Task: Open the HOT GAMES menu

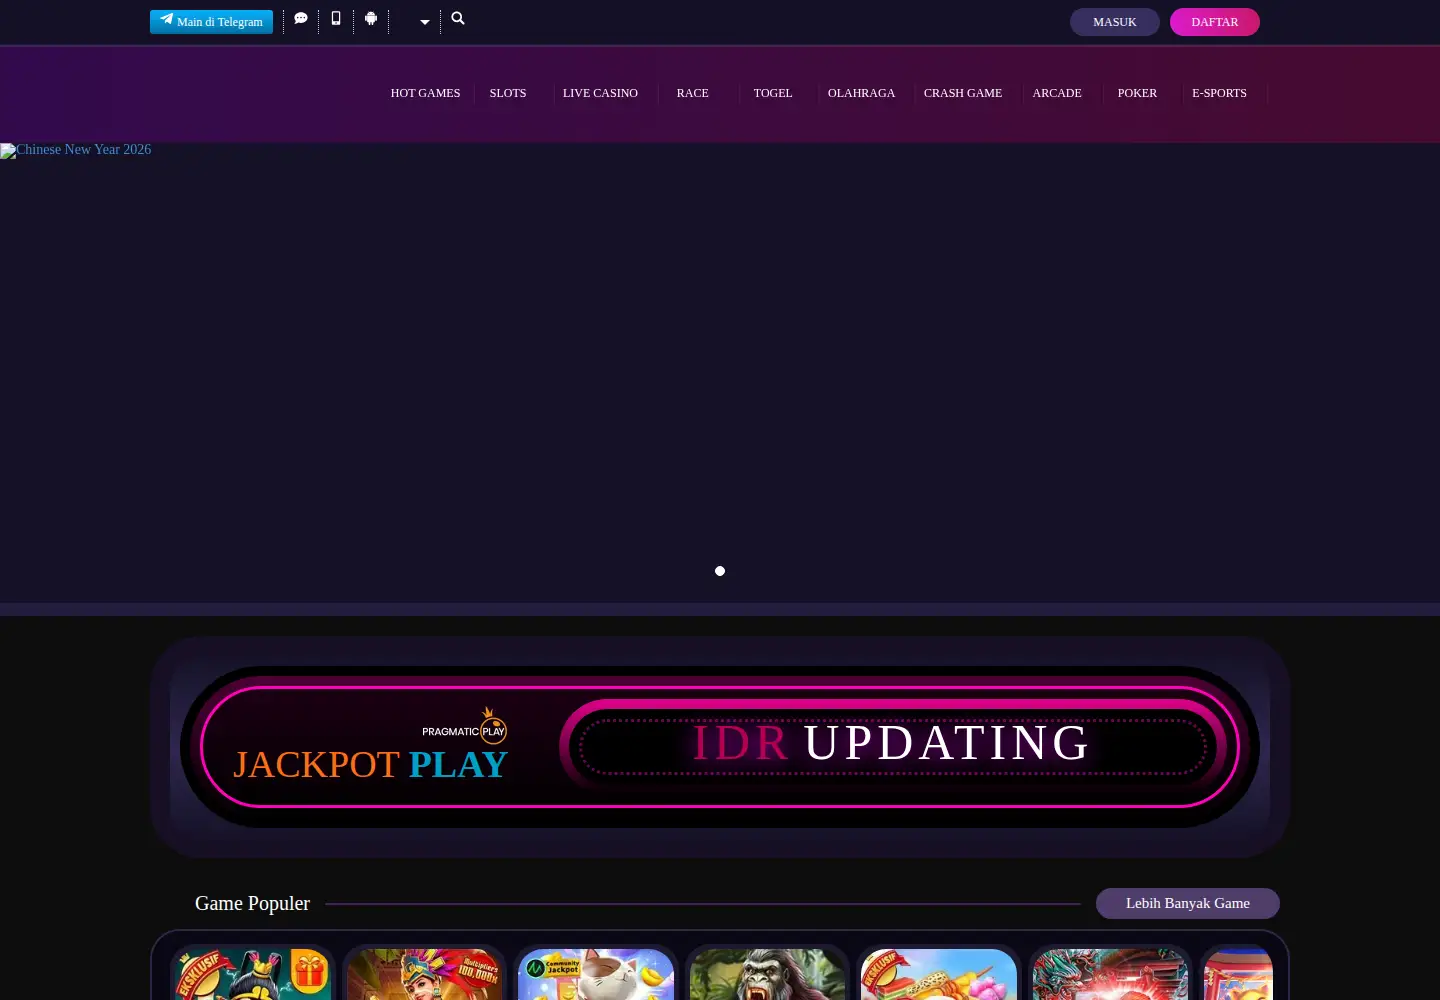Action: pyautogui.click(x=425, y=93)
